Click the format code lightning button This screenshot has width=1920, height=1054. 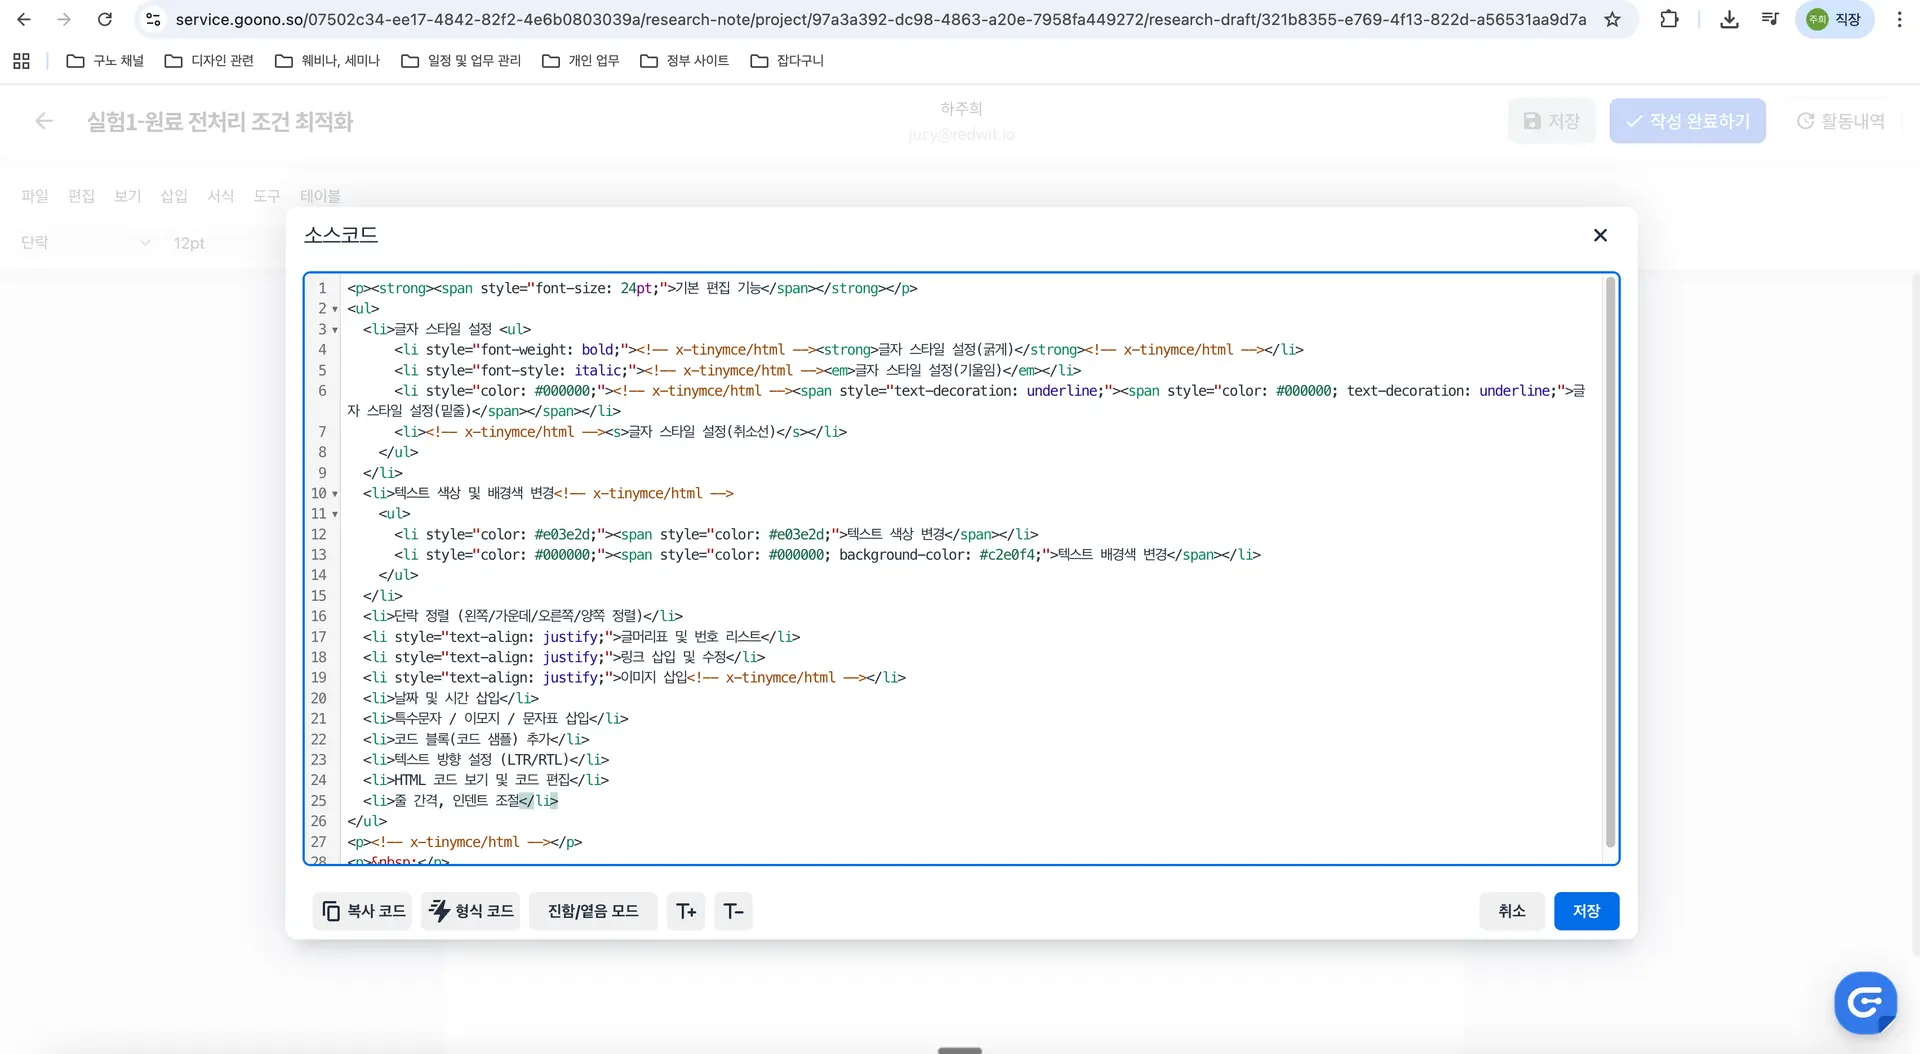(471, 911)
